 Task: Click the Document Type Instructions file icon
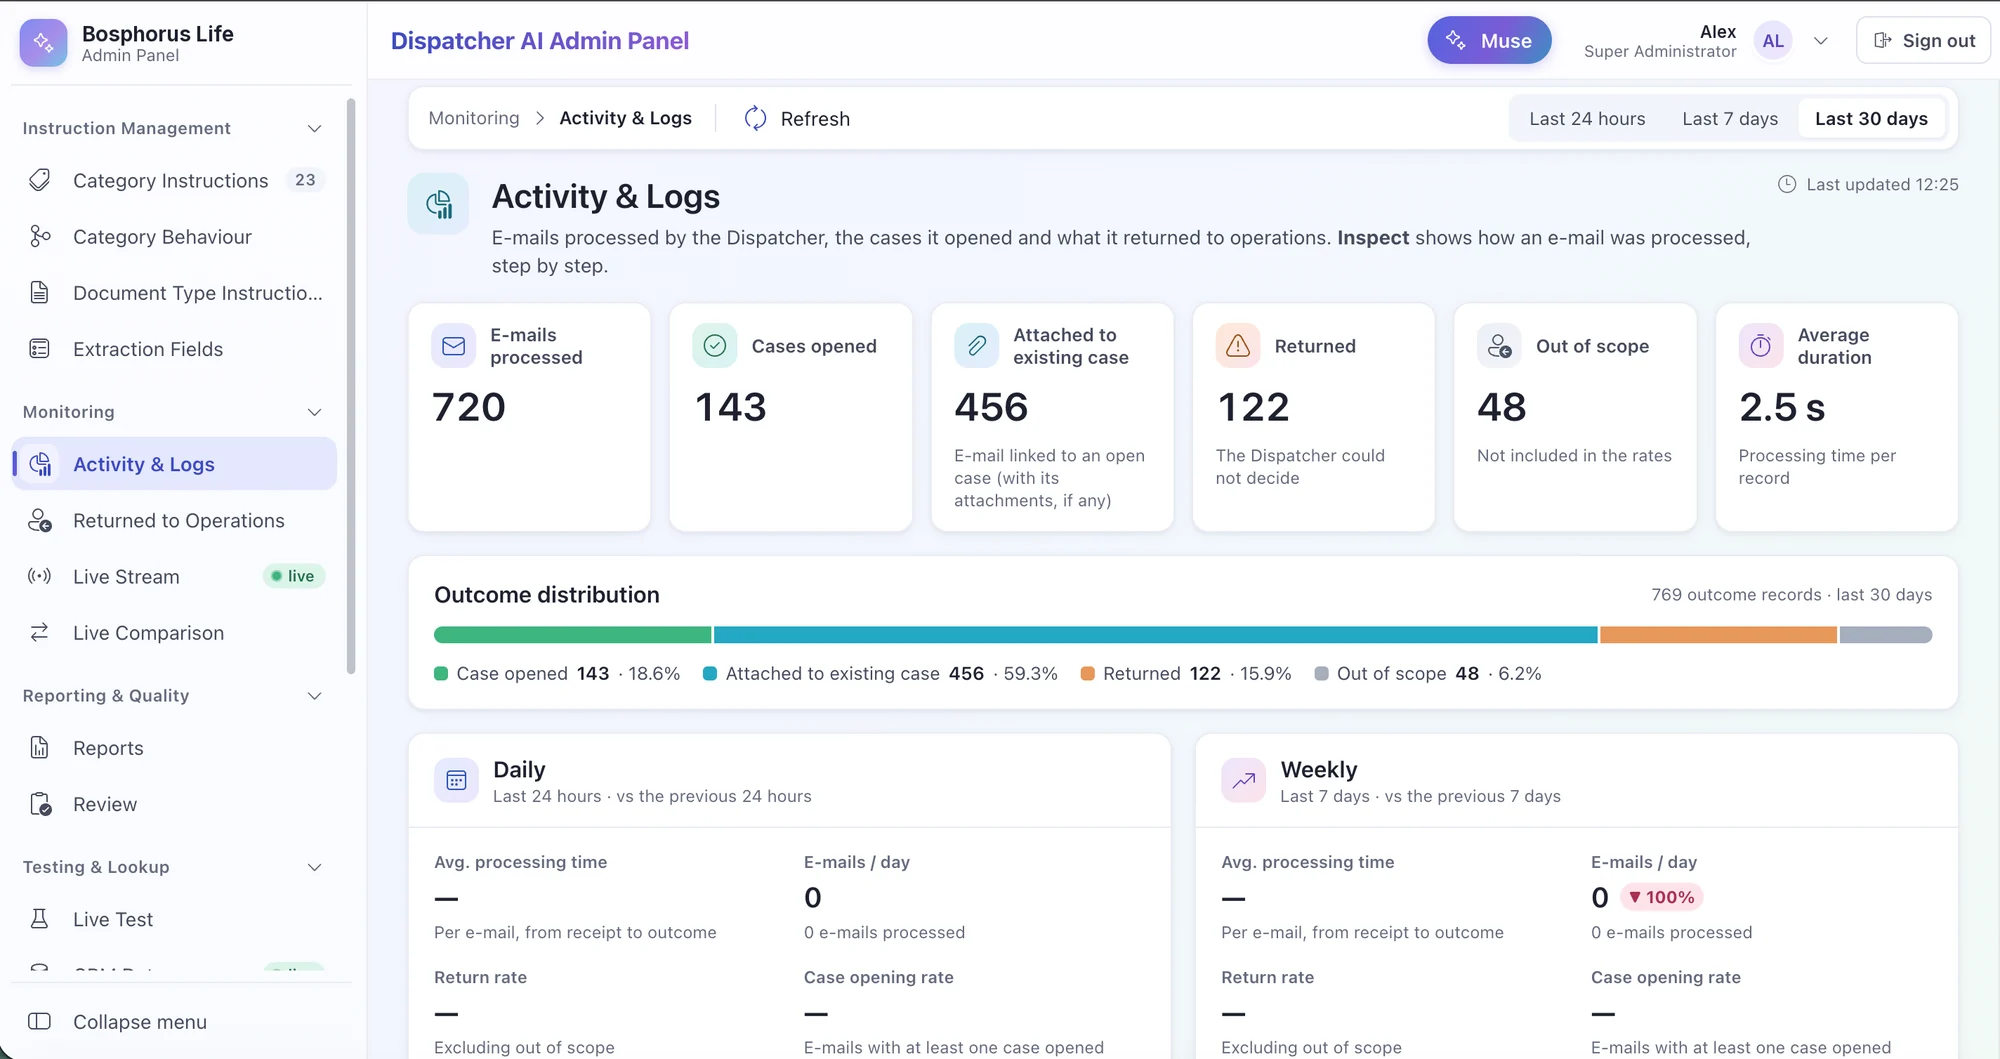pos(40,292)
